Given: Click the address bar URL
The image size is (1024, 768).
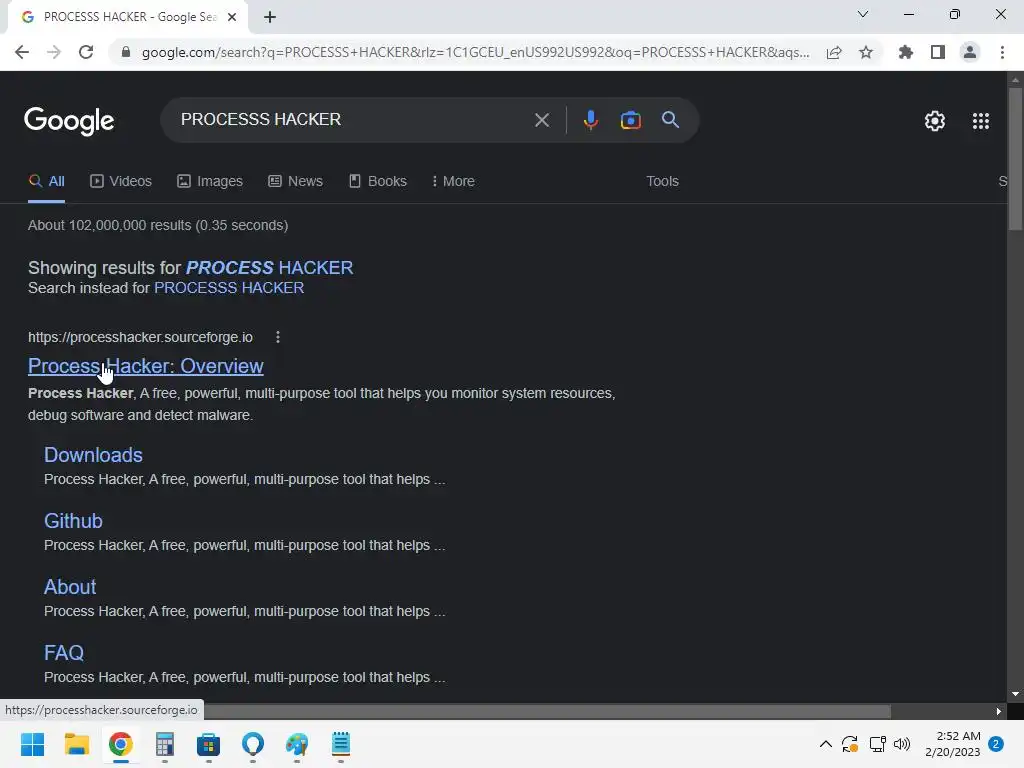Looking at the screenshot, I should point(475,52).
